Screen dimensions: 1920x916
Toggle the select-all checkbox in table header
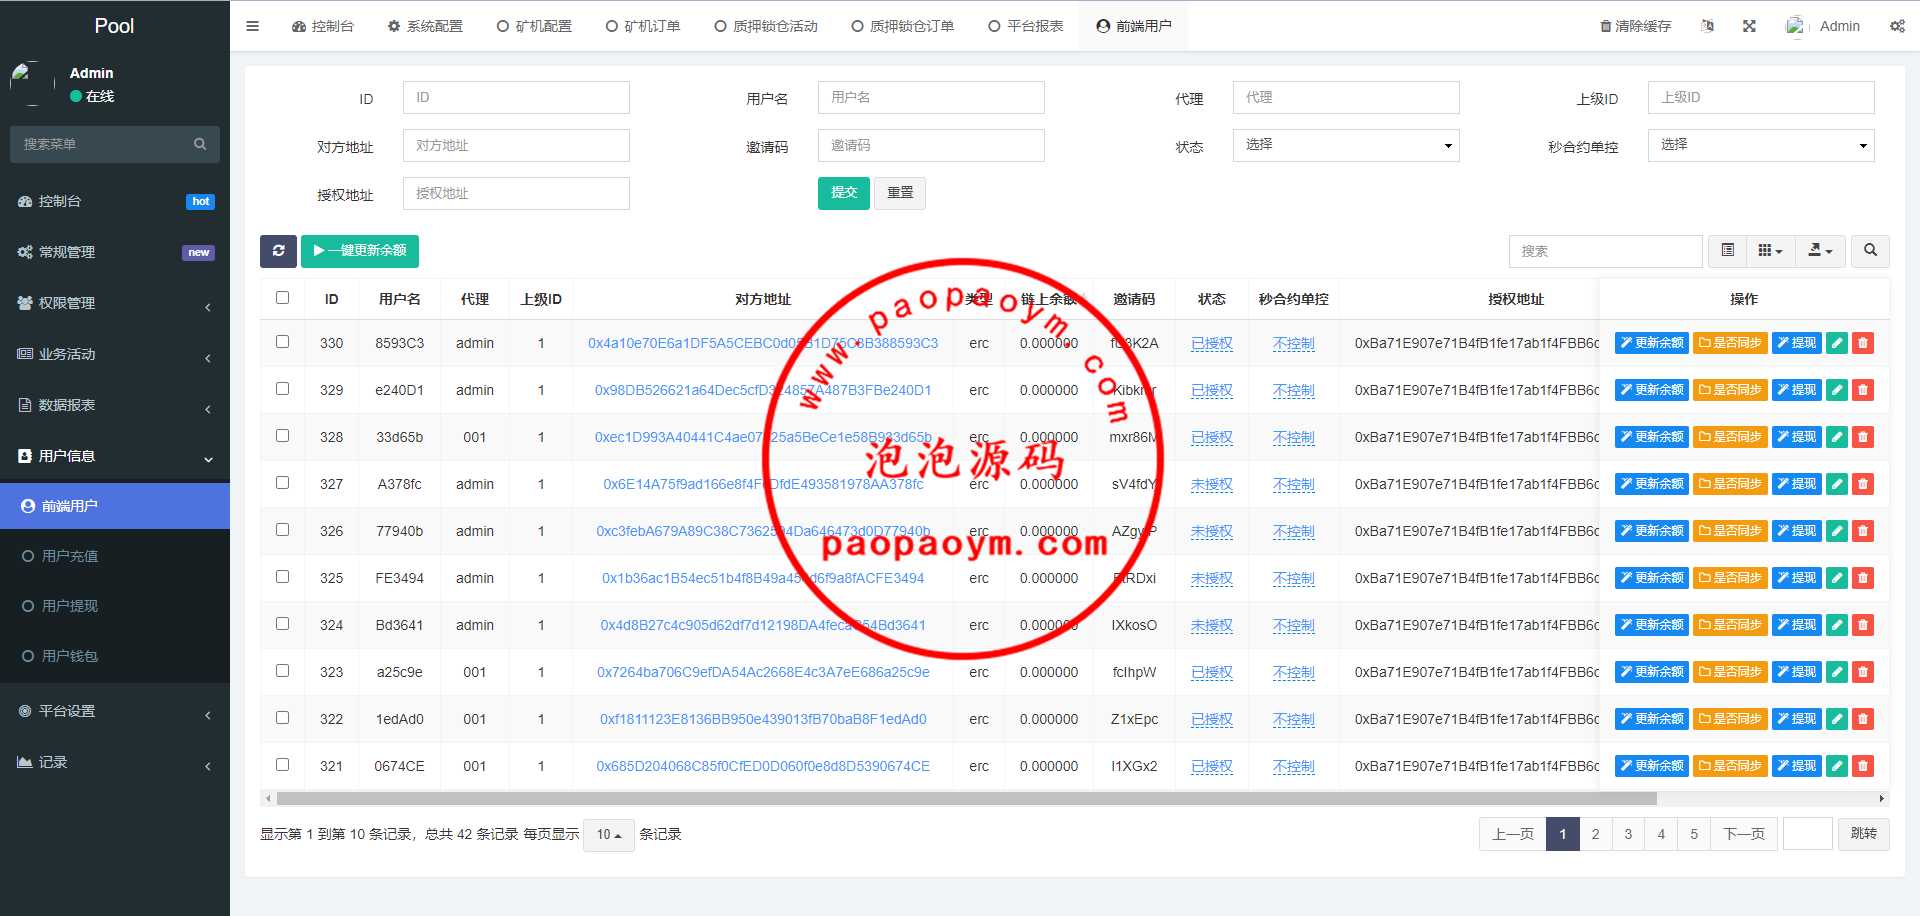pos(283,297)
